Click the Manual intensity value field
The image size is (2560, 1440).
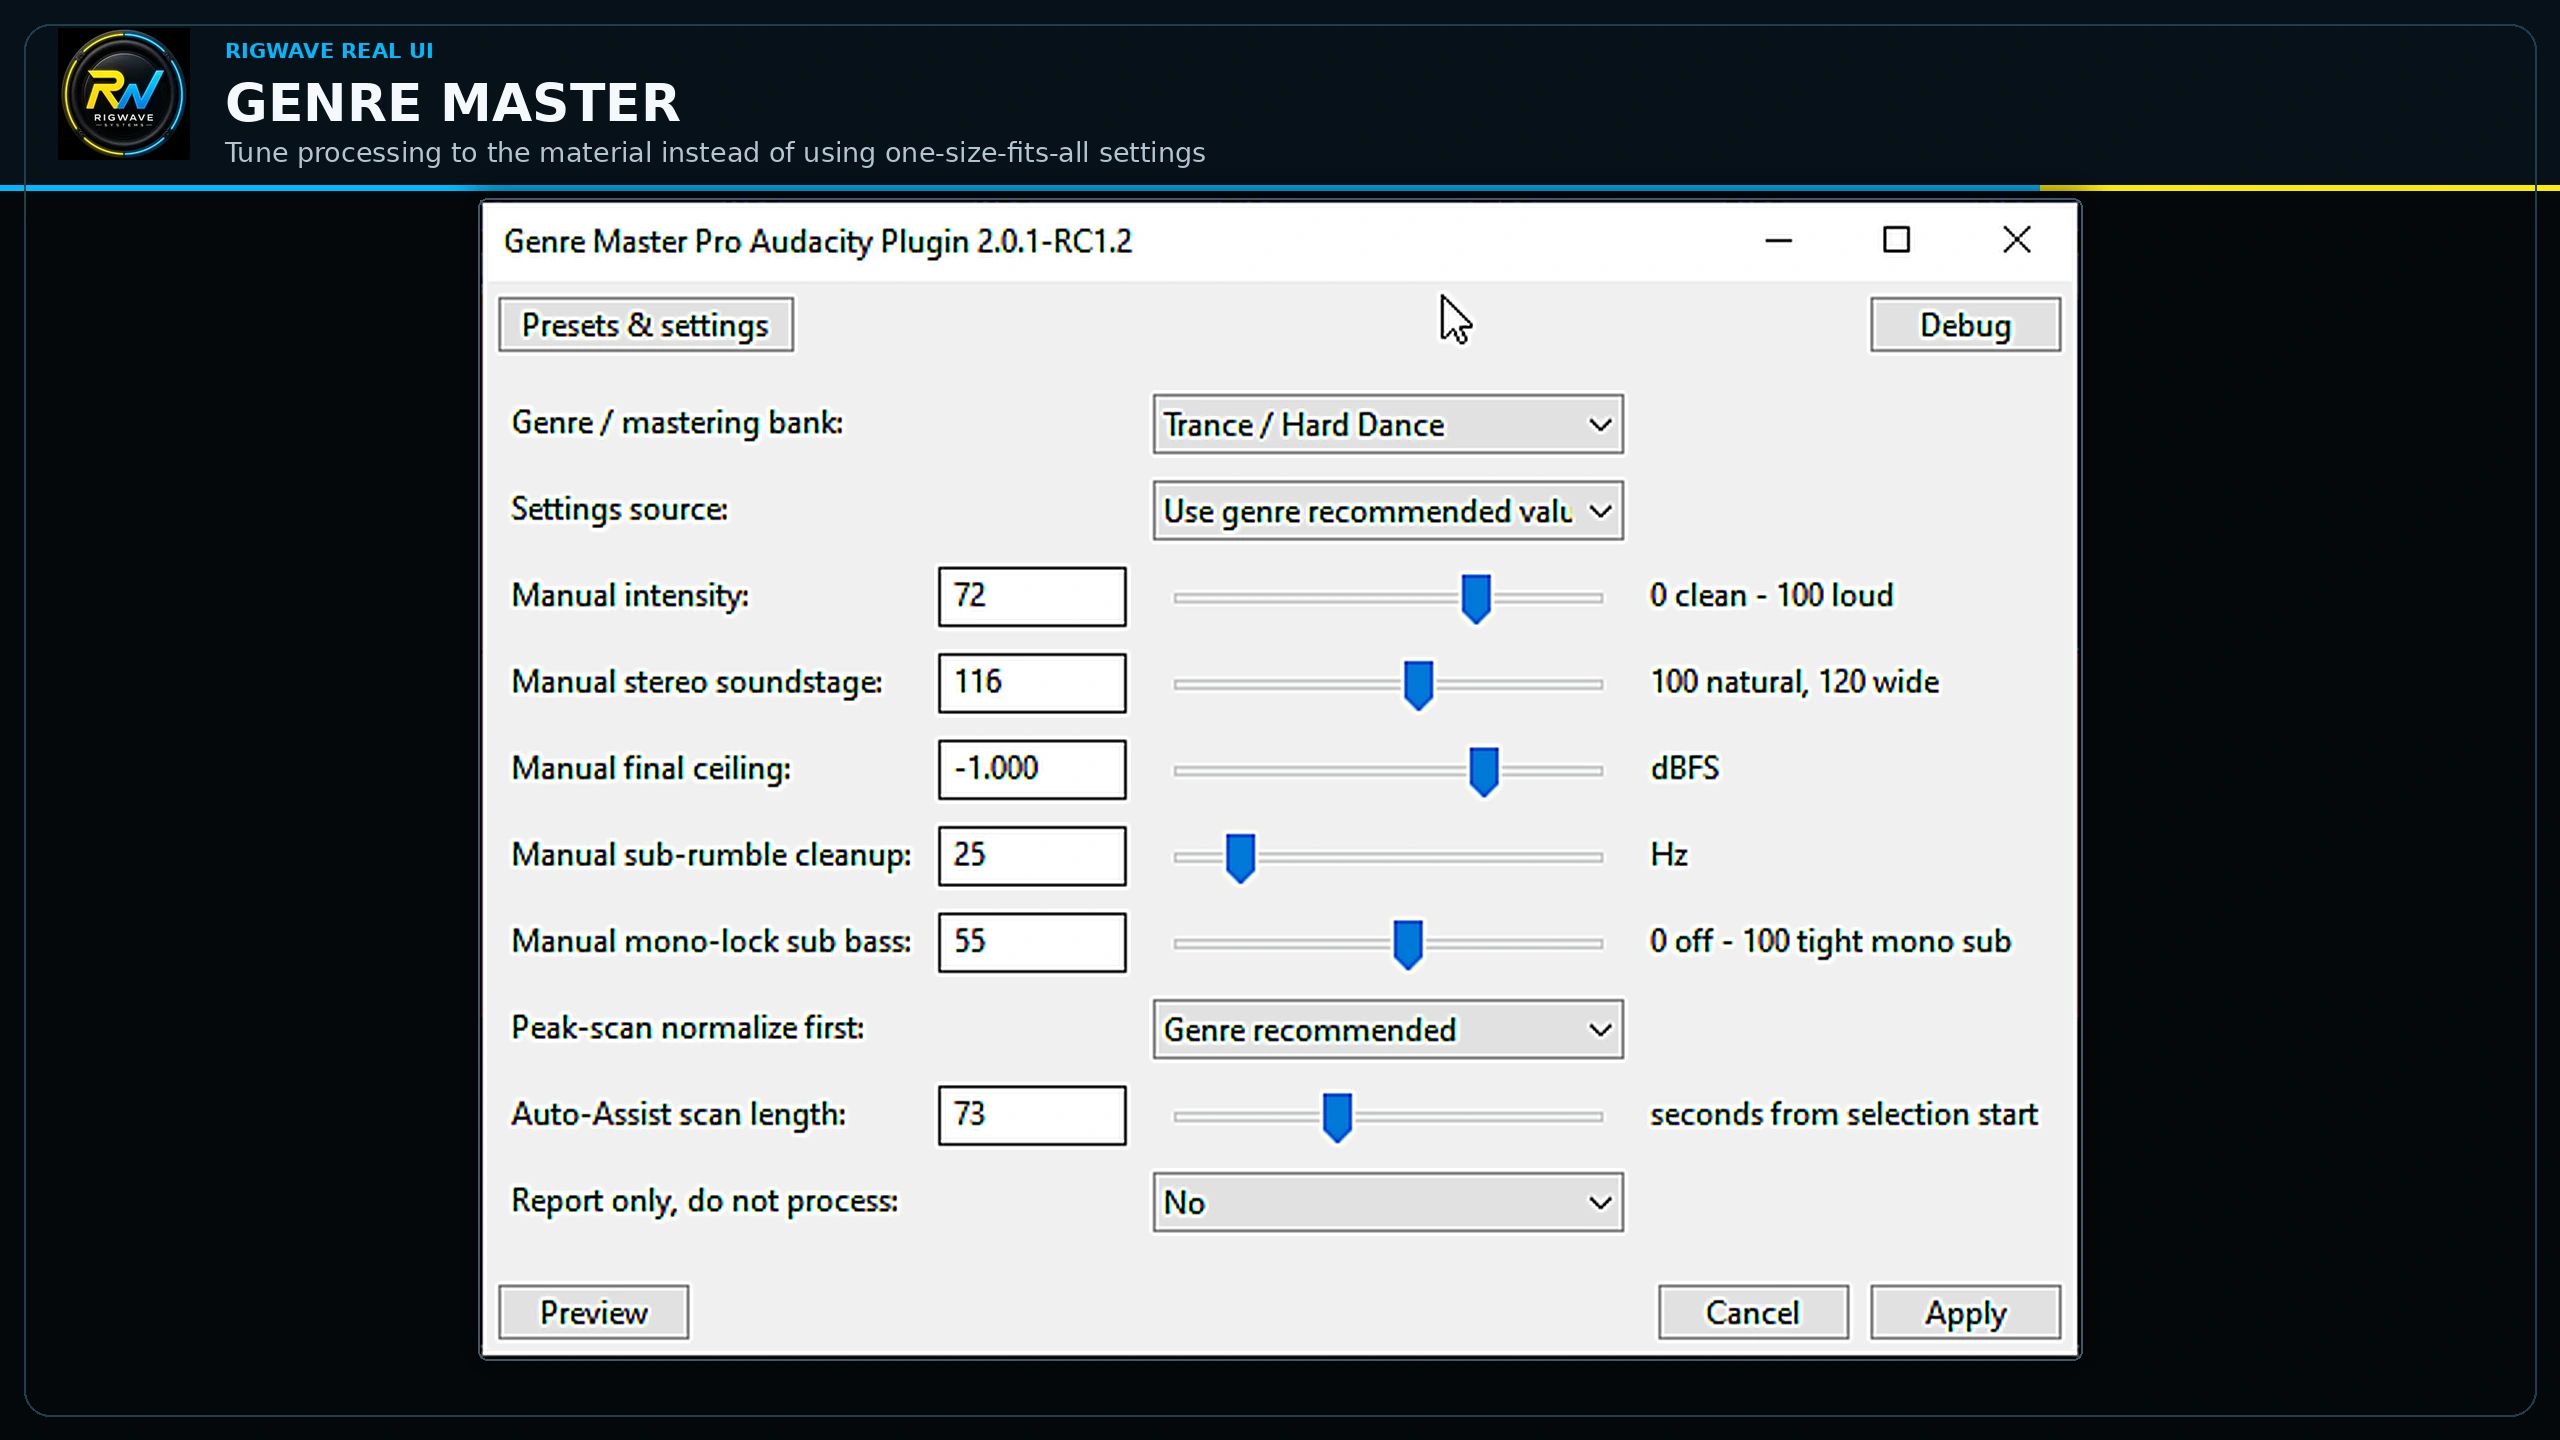coord(1032,597)
